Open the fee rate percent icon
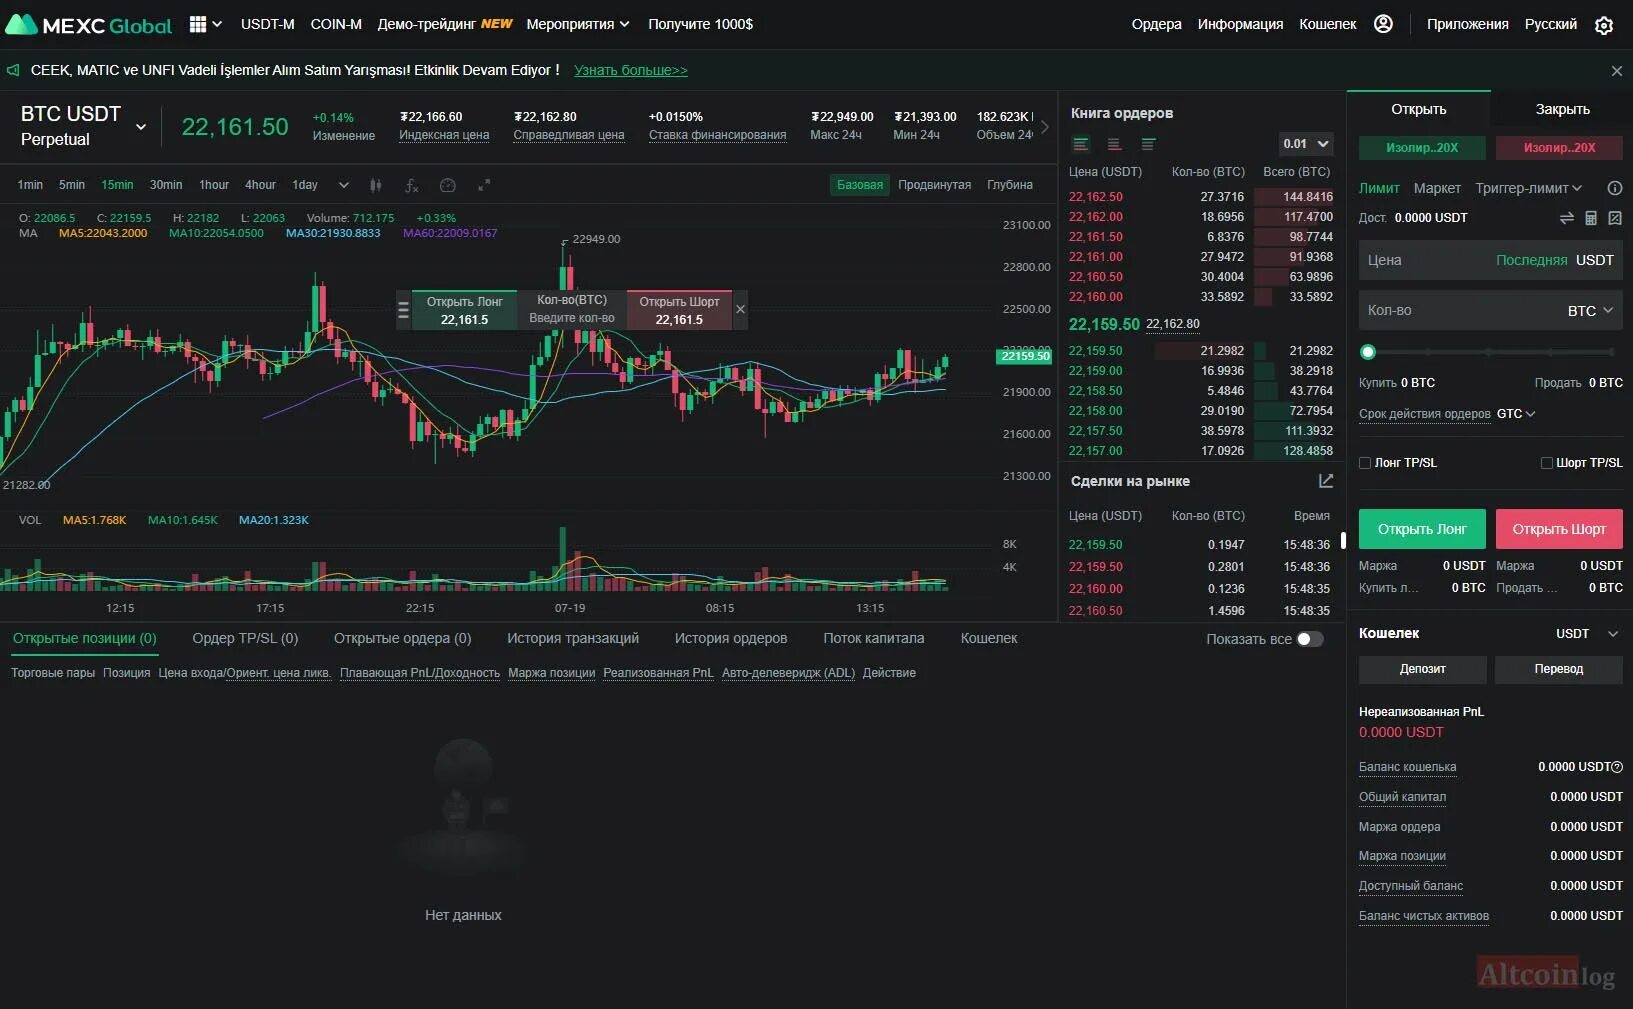Screen dimensions: 1633x1009 click(x=1614, y=218)
